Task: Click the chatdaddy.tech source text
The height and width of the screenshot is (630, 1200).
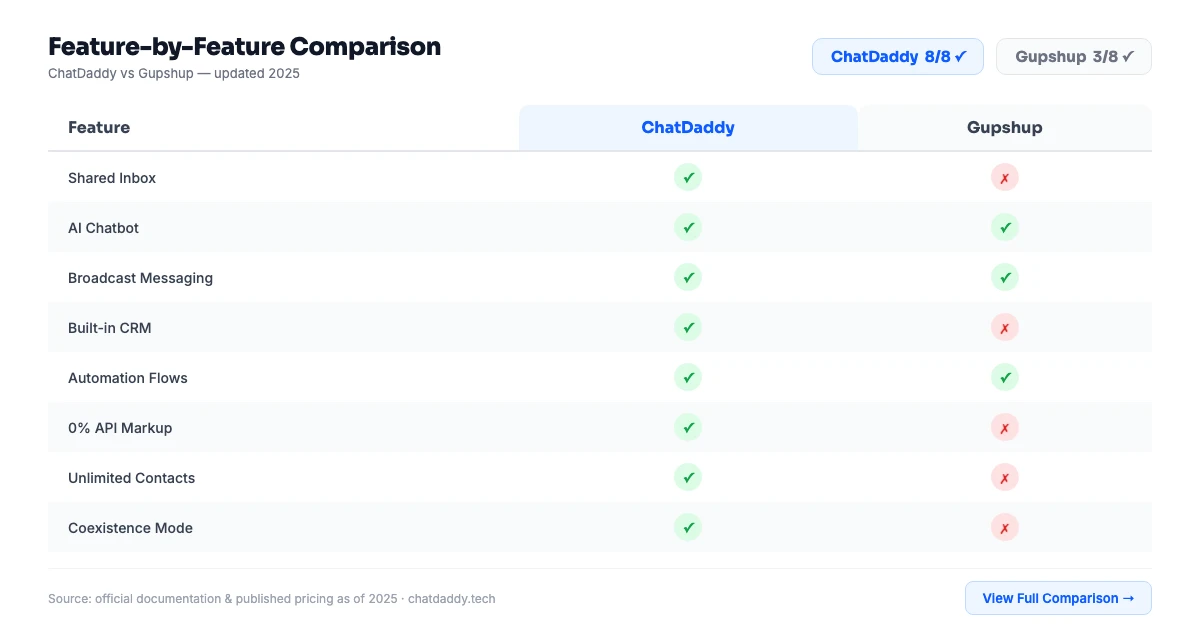Action: pyautogui.click(x=451, y=598)
